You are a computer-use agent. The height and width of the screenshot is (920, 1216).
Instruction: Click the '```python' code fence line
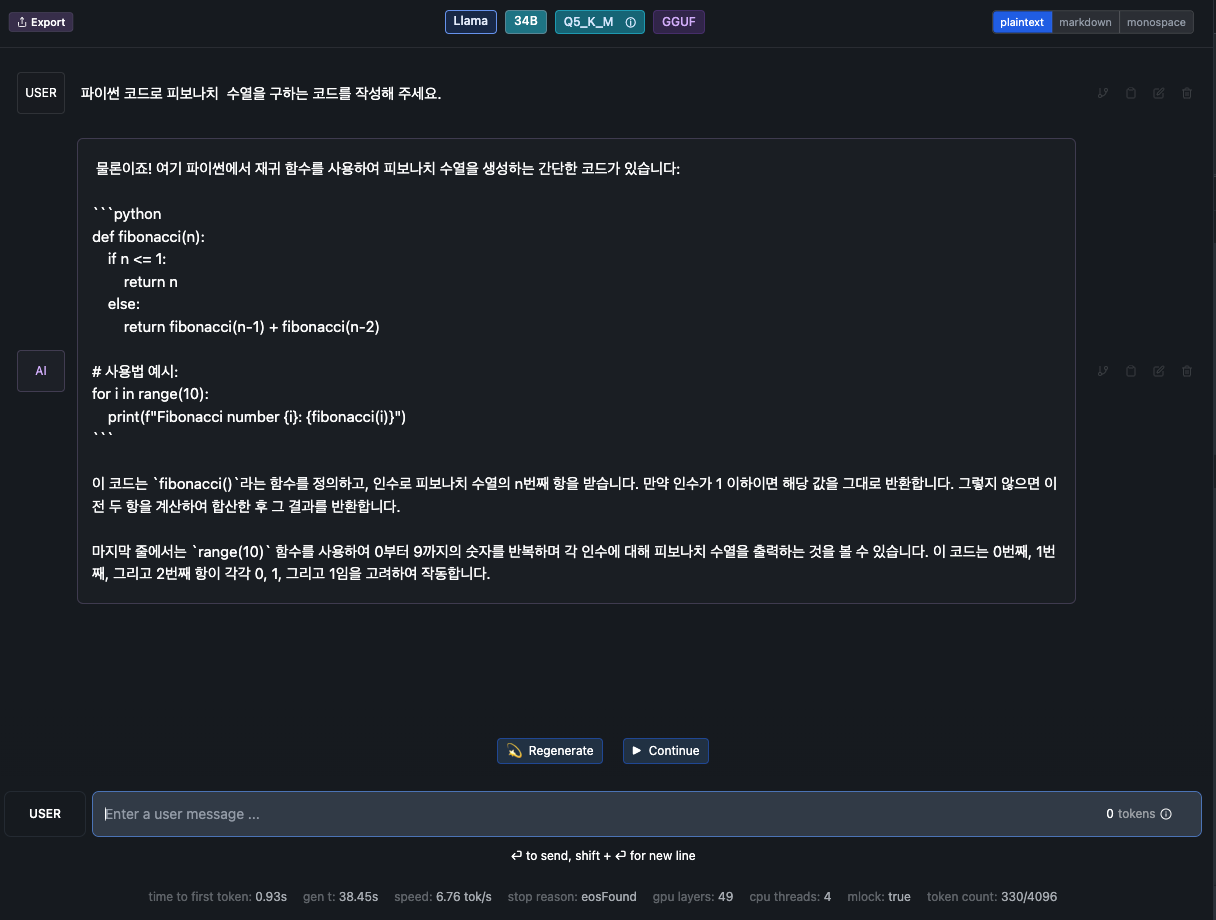(127, 214)
